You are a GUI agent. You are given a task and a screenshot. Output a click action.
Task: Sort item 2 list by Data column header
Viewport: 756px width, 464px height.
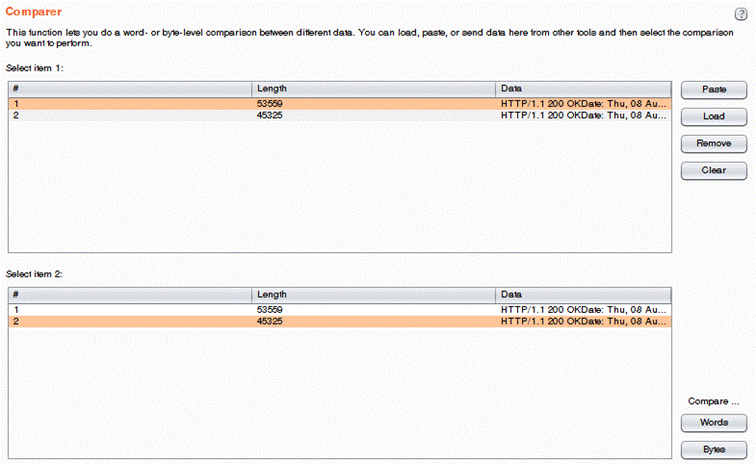click(582, 295)
